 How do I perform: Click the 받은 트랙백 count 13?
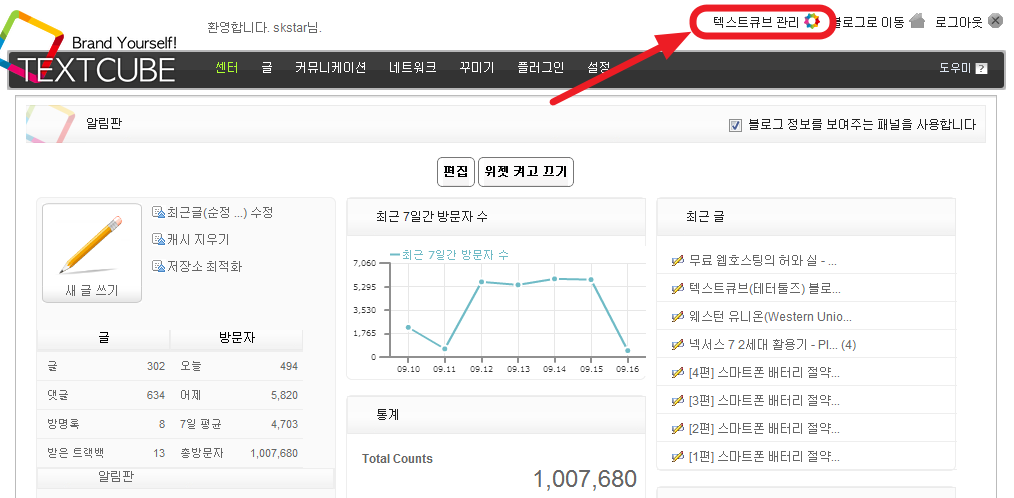coord(159,453)
